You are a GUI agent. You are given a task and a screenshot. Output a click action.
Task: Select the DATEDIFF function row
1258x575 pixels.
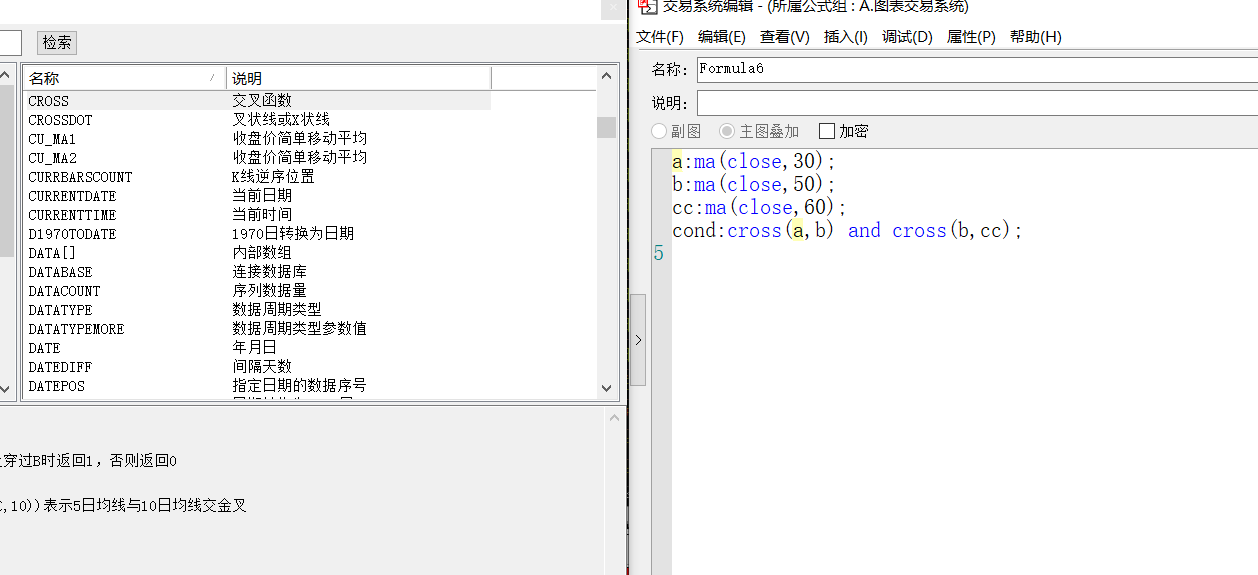(257, 367)
